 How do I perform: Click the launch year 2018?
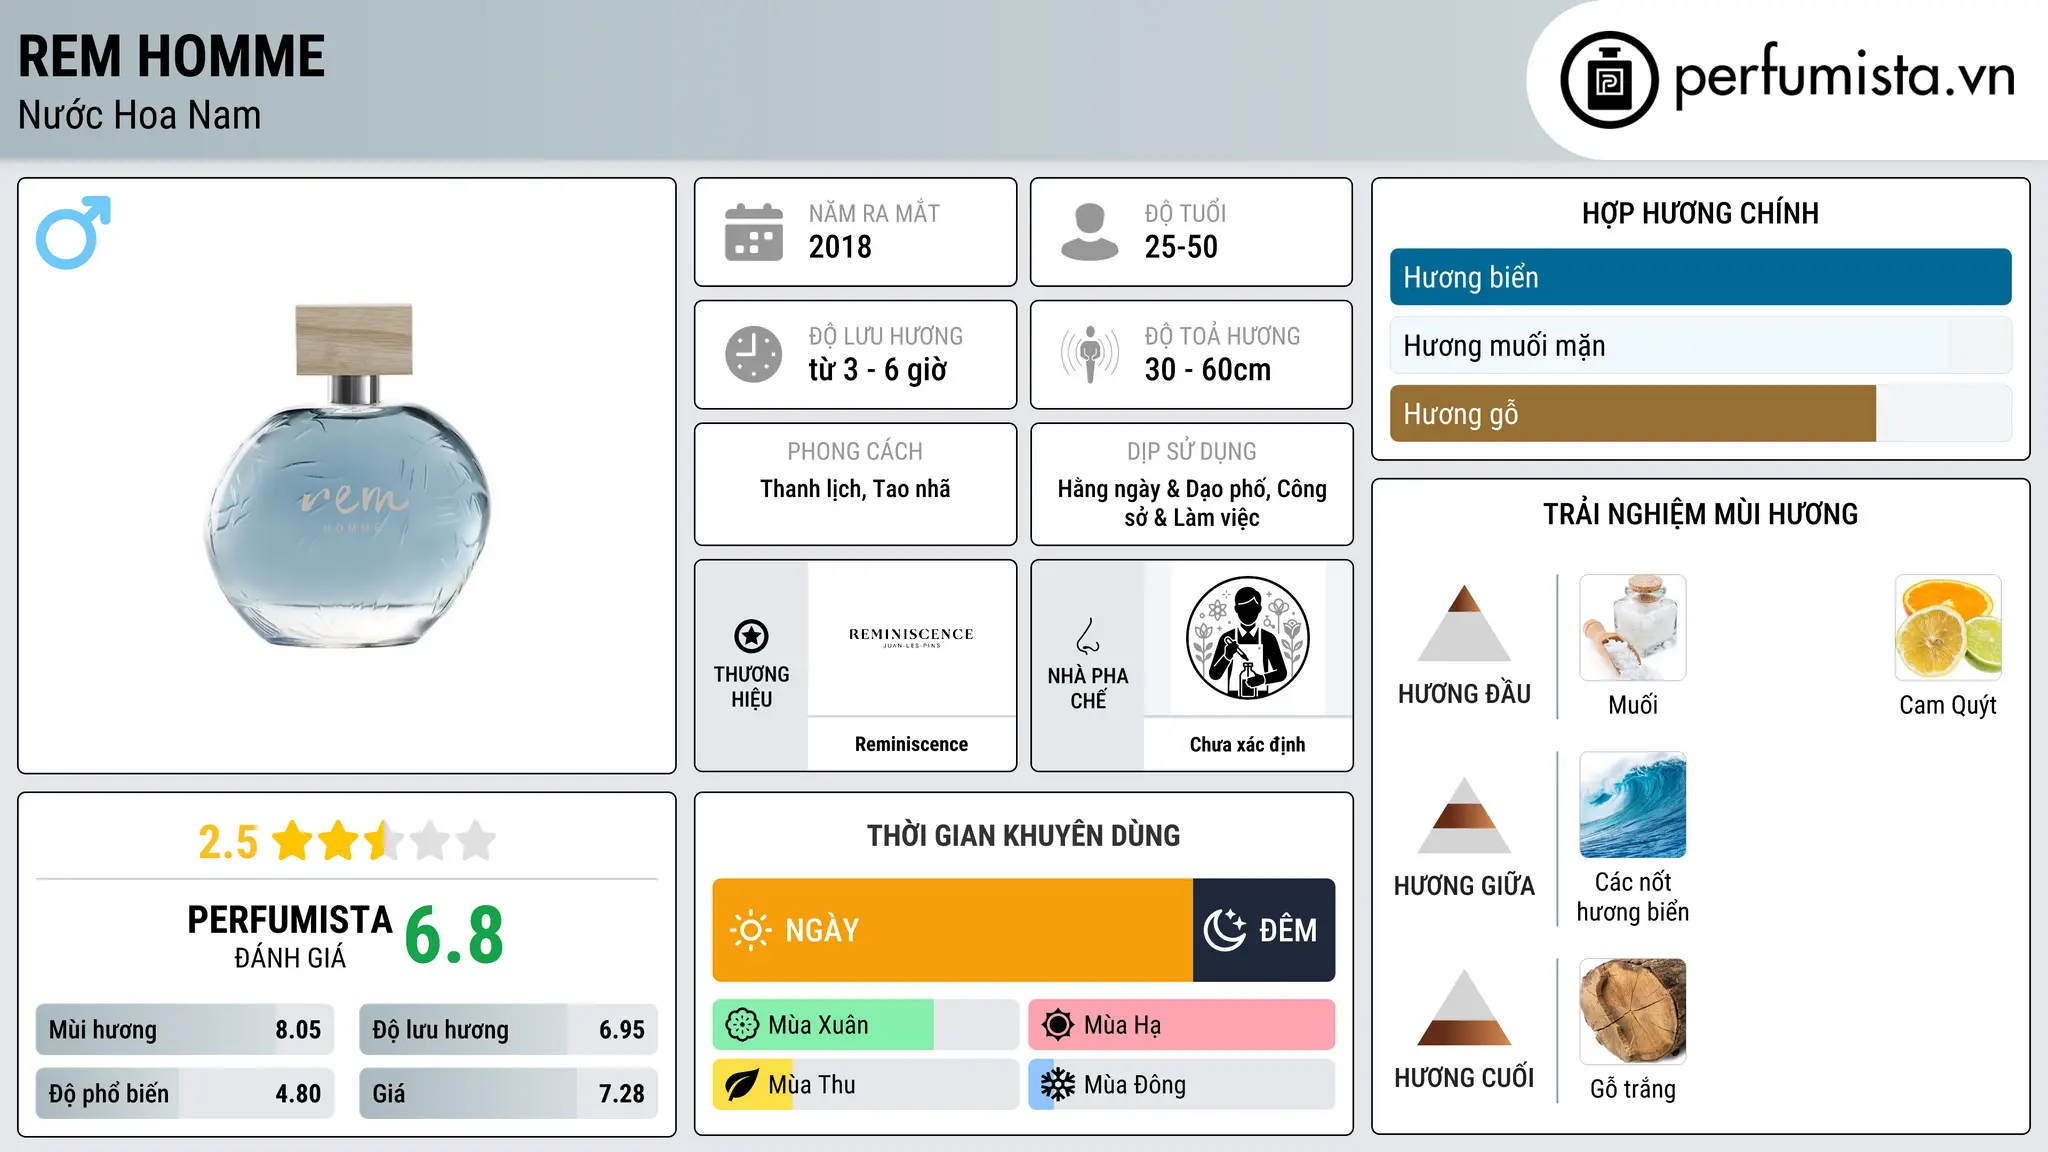(840, 247)
